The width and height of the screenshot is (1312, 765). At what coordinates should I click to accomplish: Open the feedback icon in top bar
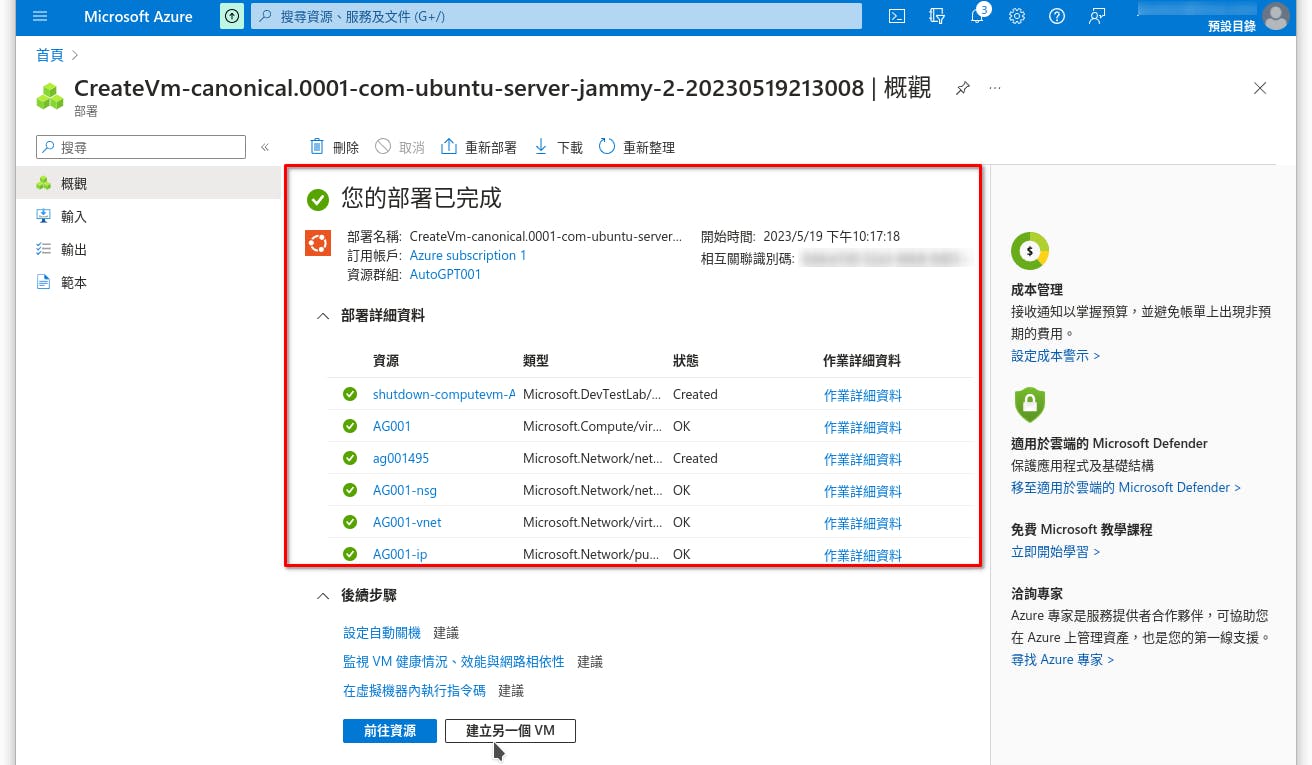point(1098,16)
